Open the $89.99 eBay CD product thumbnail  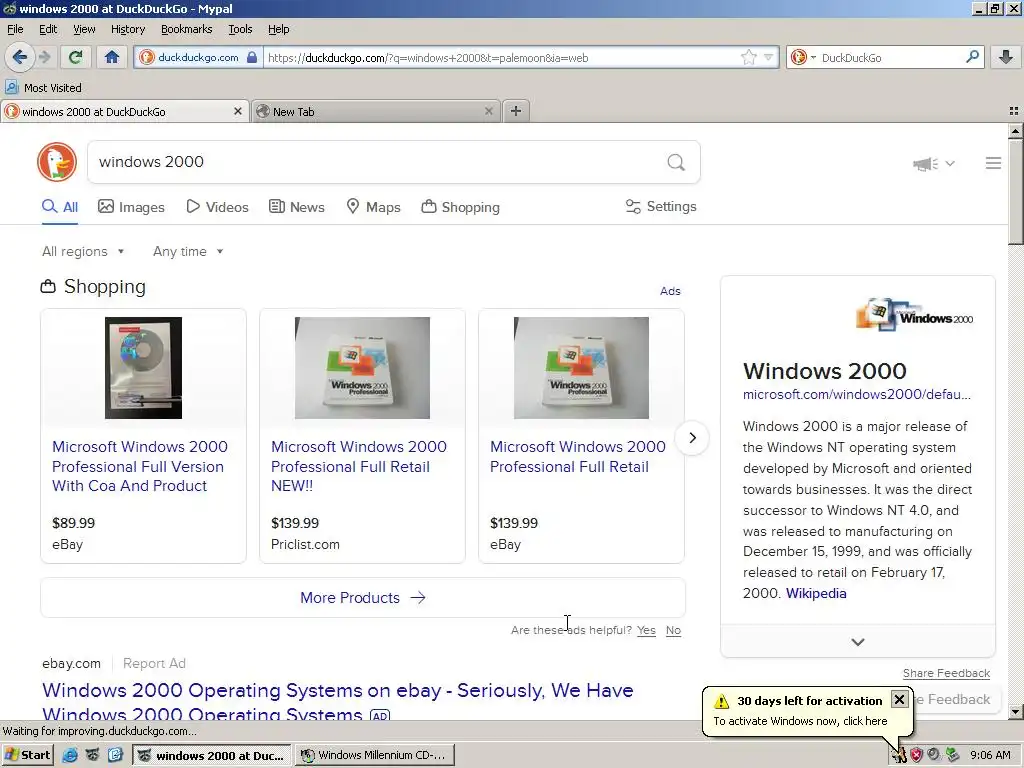click(x=144, y=368)
